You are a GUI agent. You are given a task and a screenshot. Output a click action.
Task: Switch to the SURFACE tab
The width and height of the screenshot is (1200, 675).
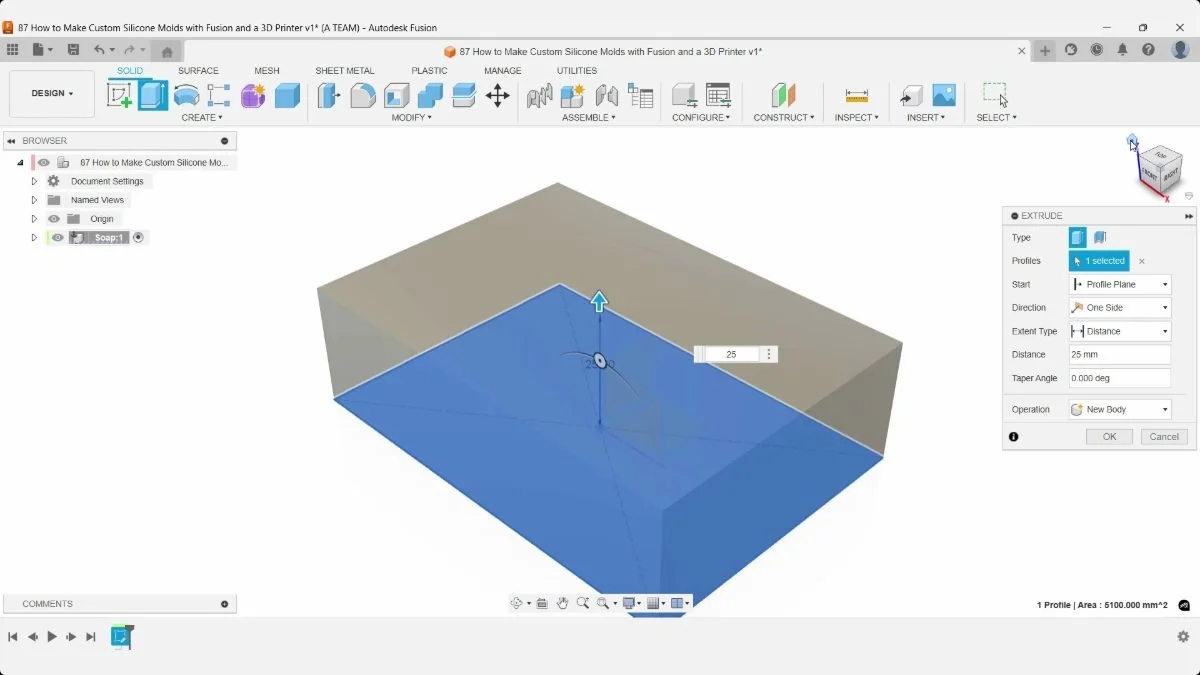198,71
